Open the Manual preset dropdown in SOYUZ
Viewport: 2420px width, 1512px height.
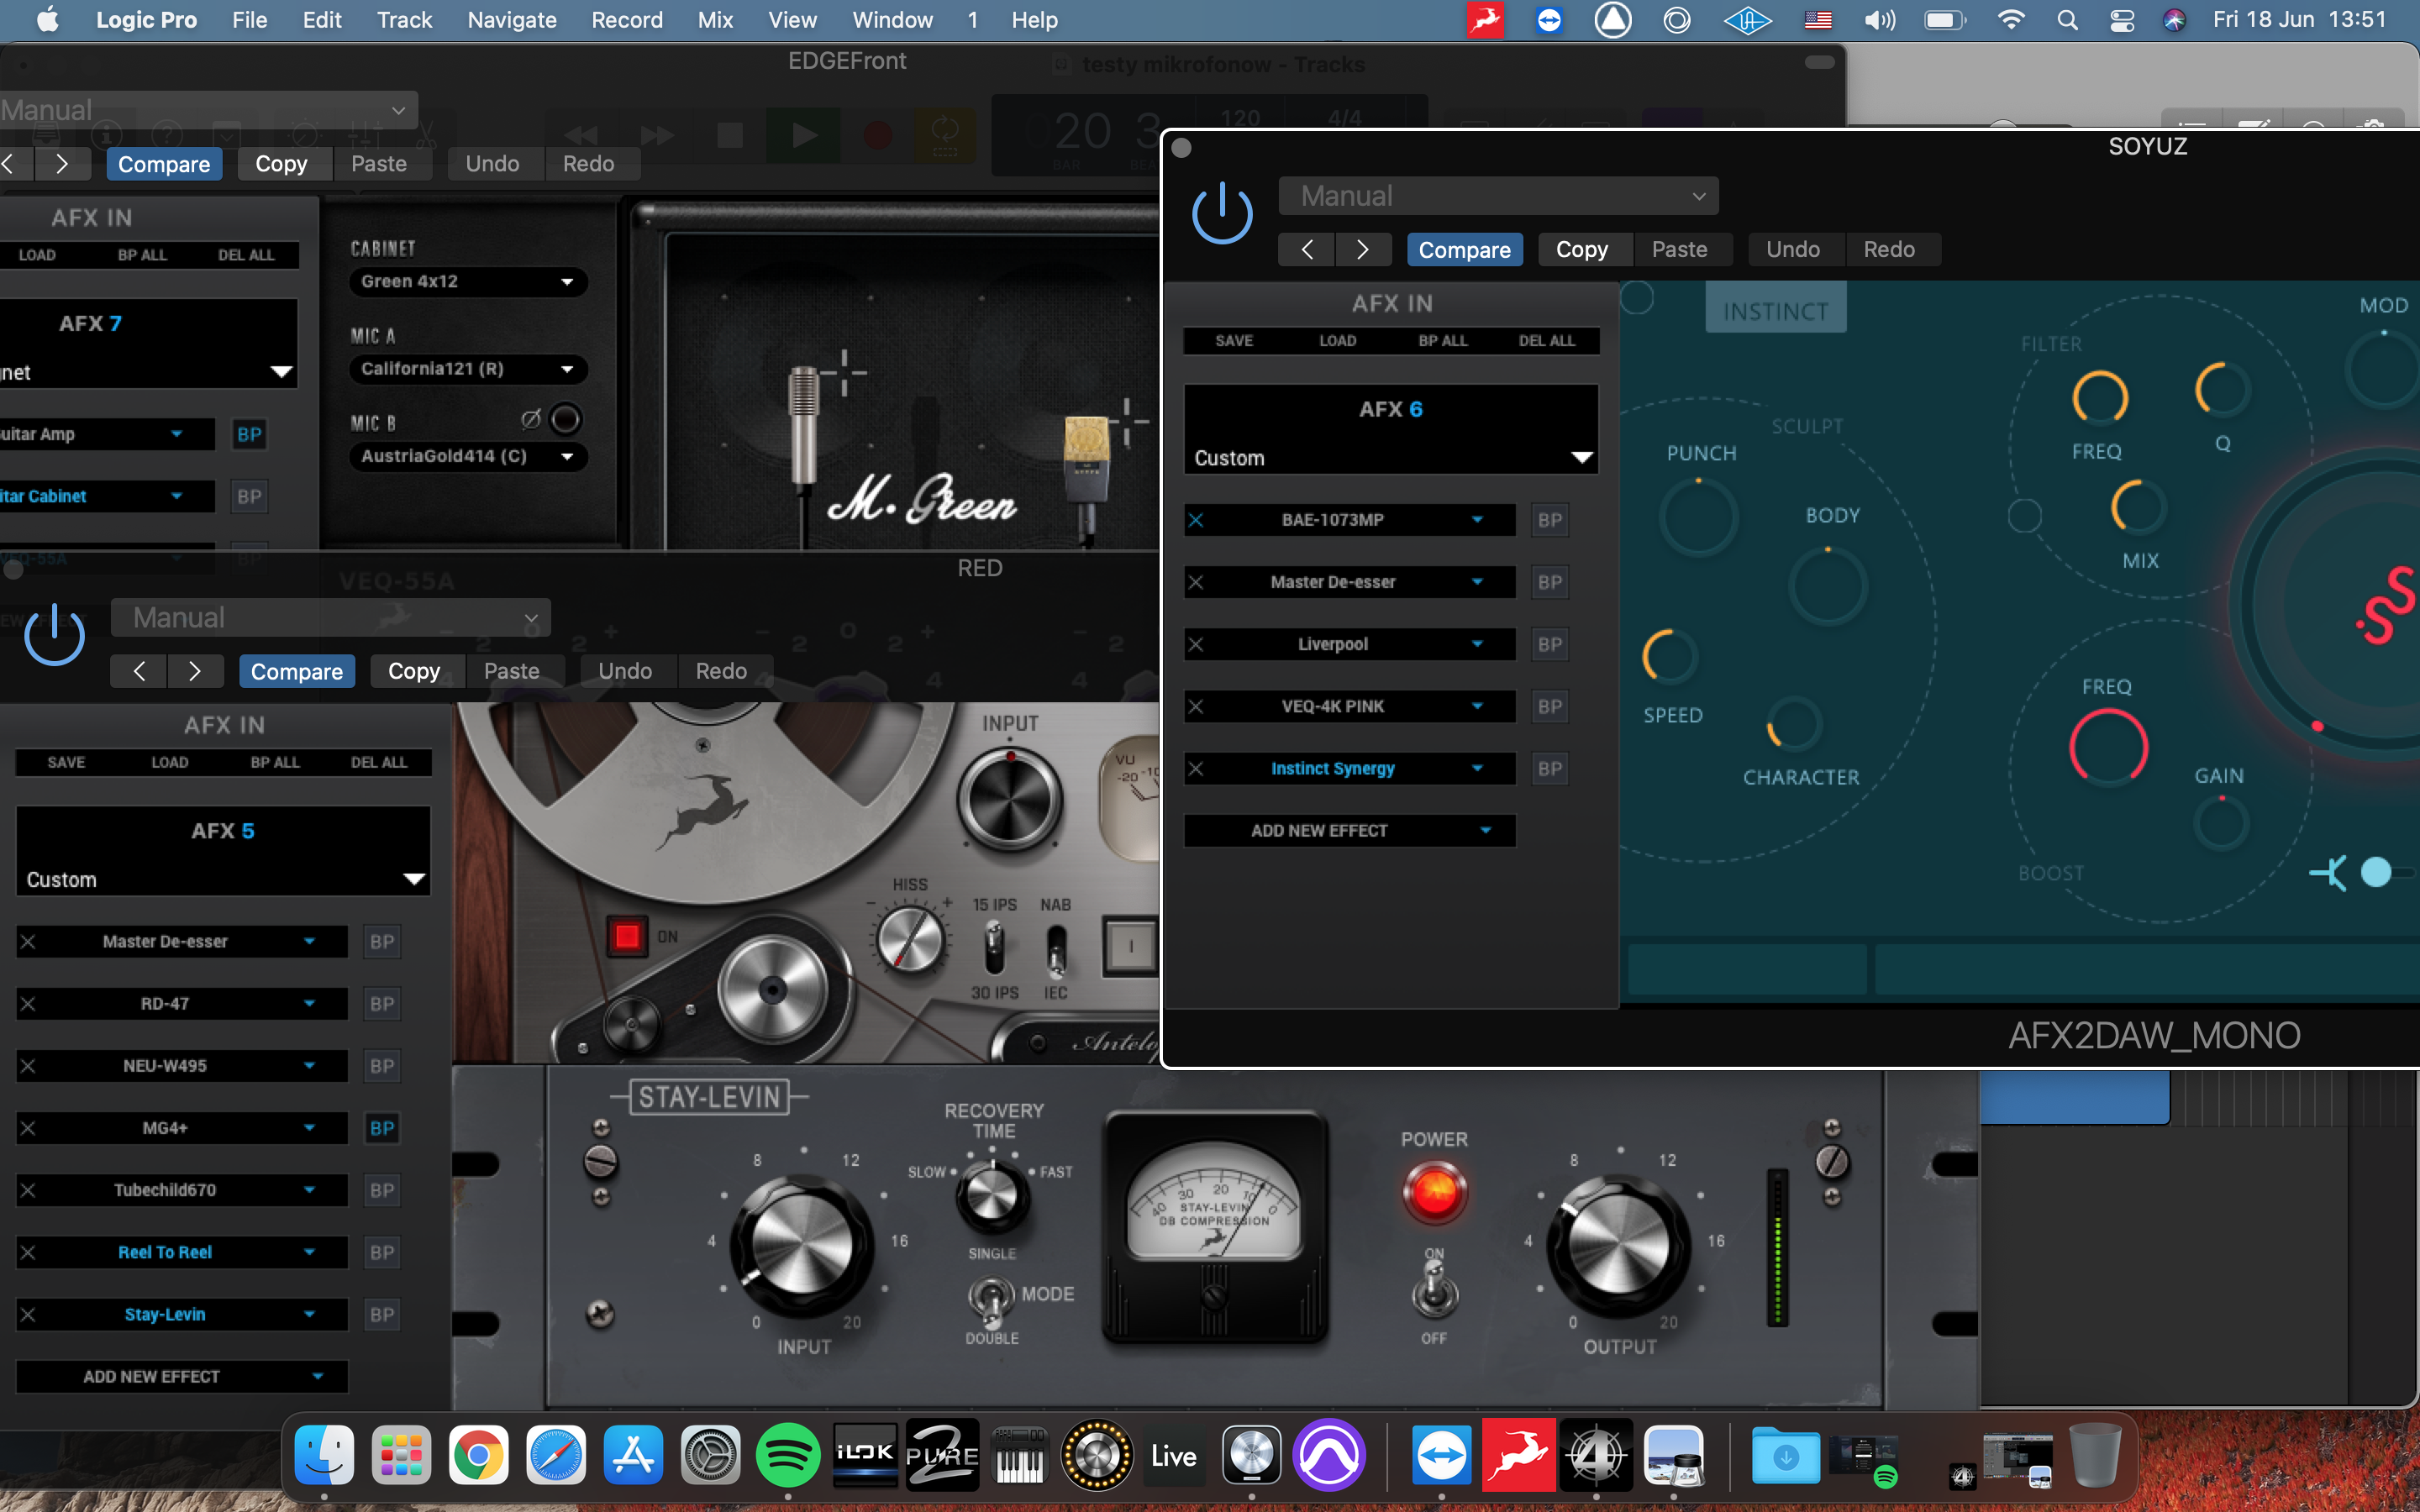point(1498,196)
